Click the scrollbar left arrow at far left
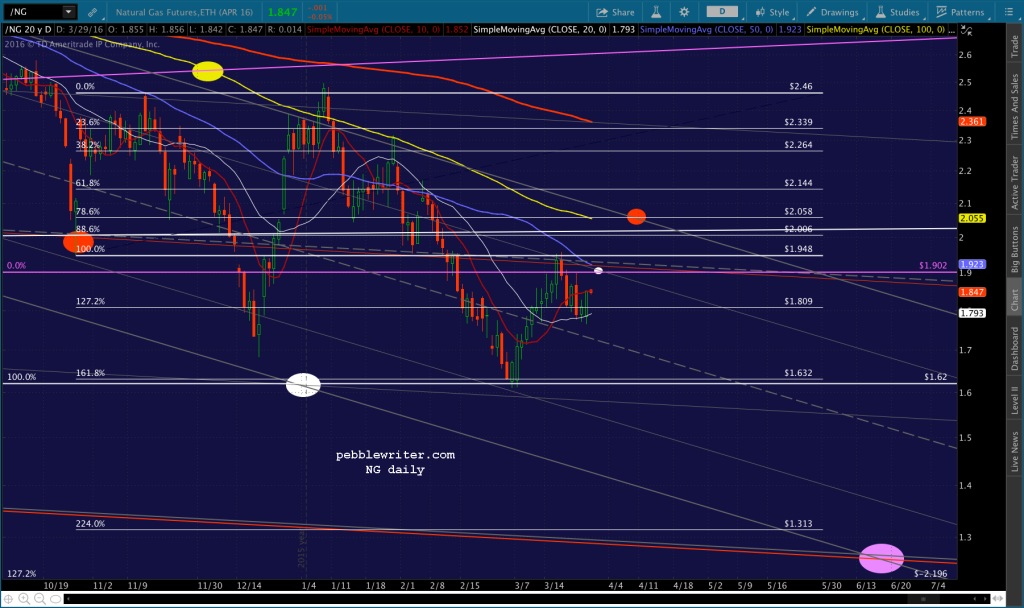 pyautogui.click(x=68, y=599)
